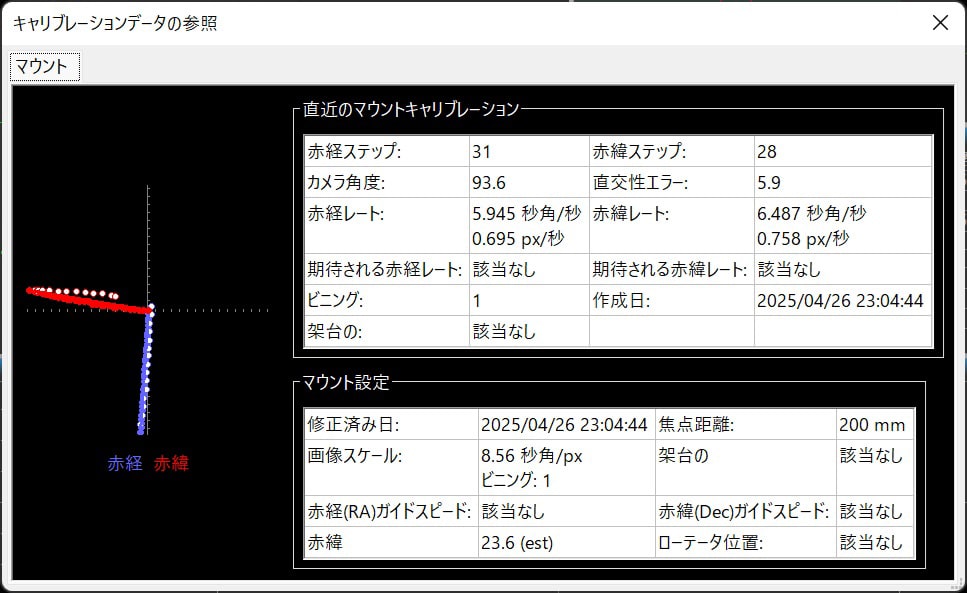967x593 pixels.
Task: Click the ビニング value 1 cell
Action: tap(529, 300)
